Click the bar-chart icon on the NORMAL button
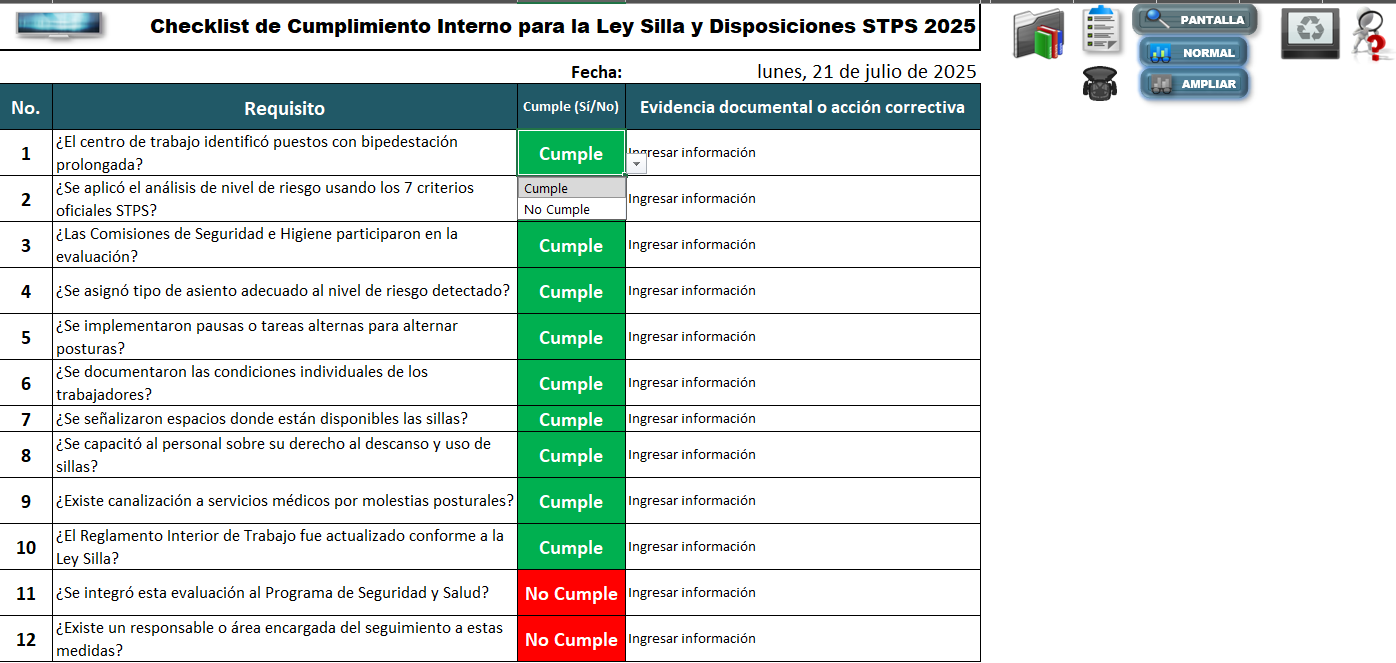Screen dimensions: 1396x663 (x=1162, y=52)
